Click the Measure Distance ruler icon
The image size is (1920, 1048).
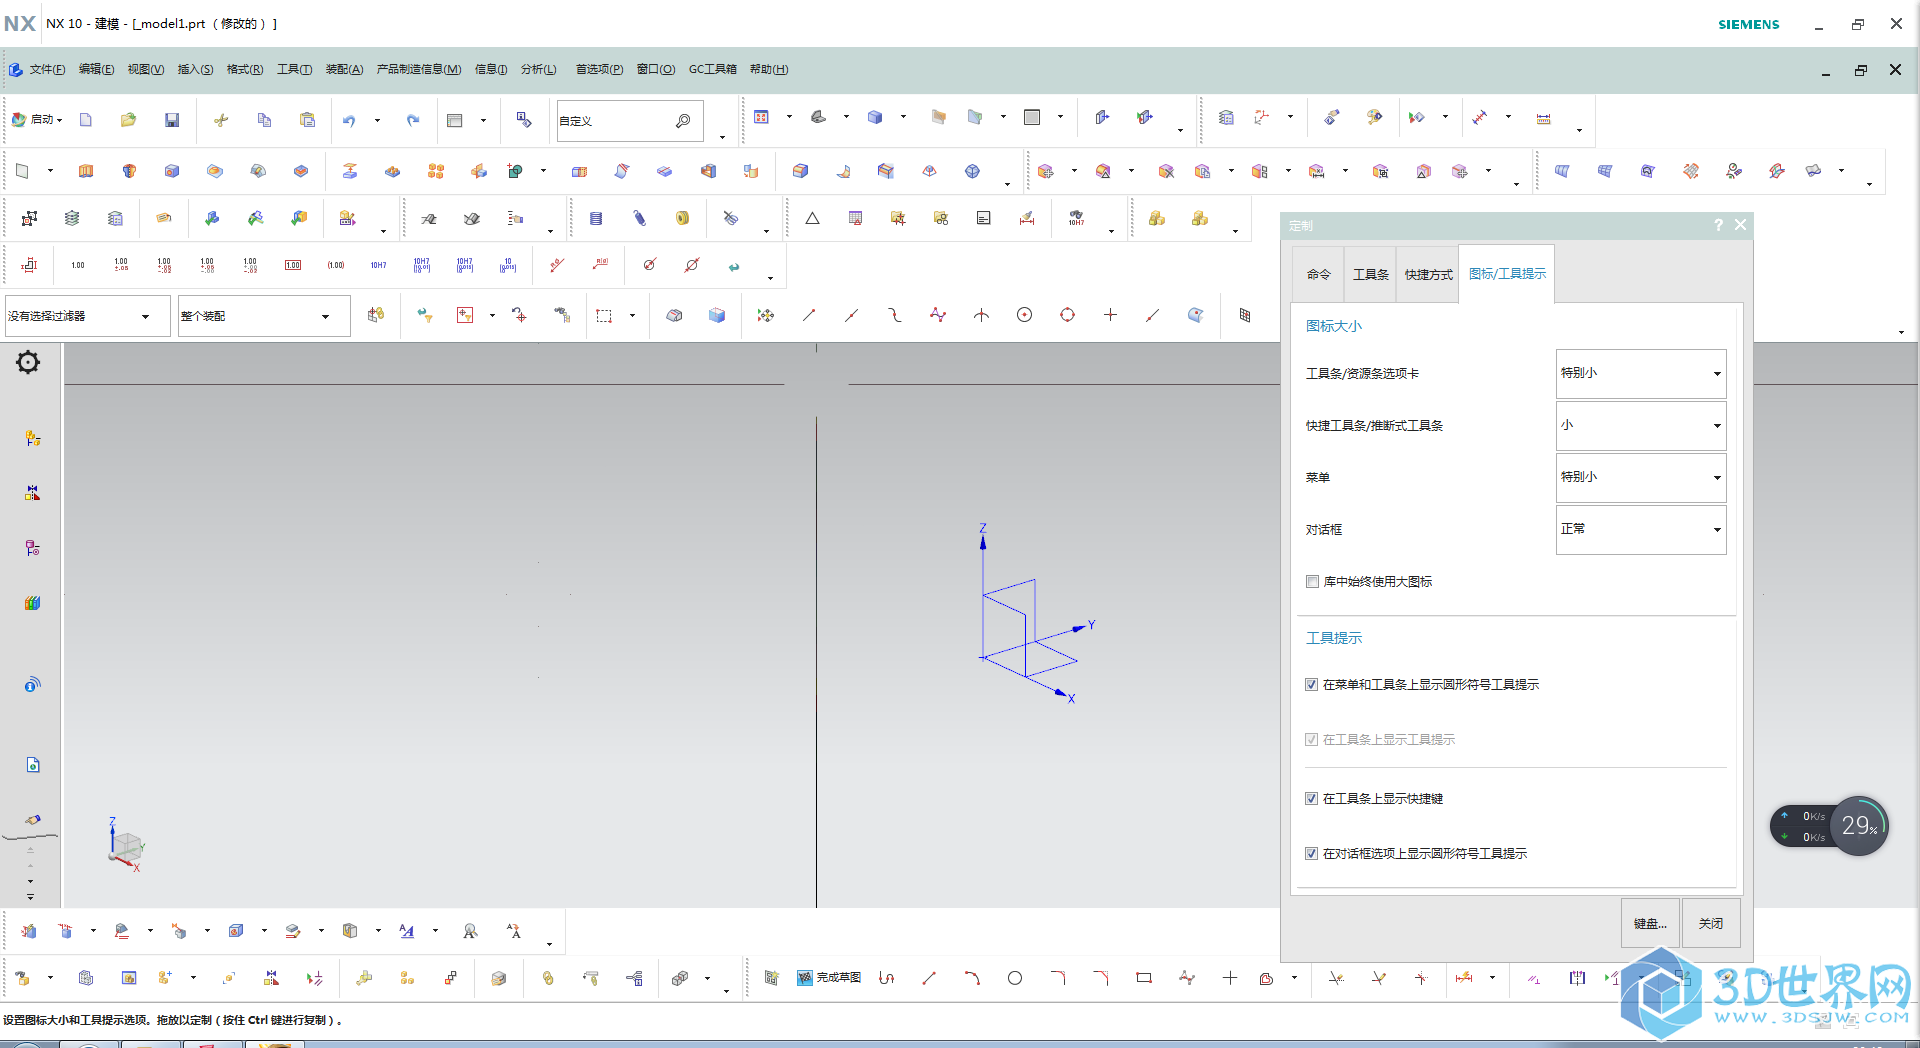tap(1543, 118)
